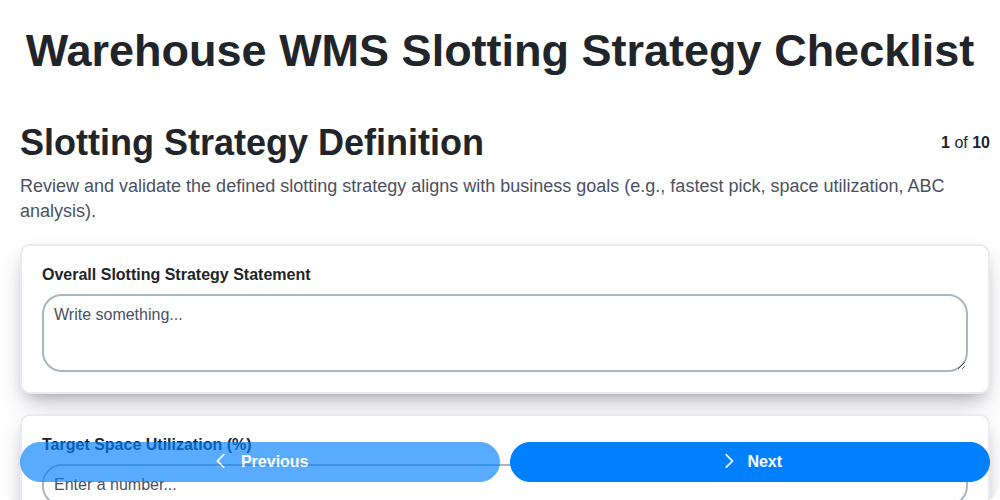Click the "1 of 10" step indicator
1000x500 pixels.
965,142
